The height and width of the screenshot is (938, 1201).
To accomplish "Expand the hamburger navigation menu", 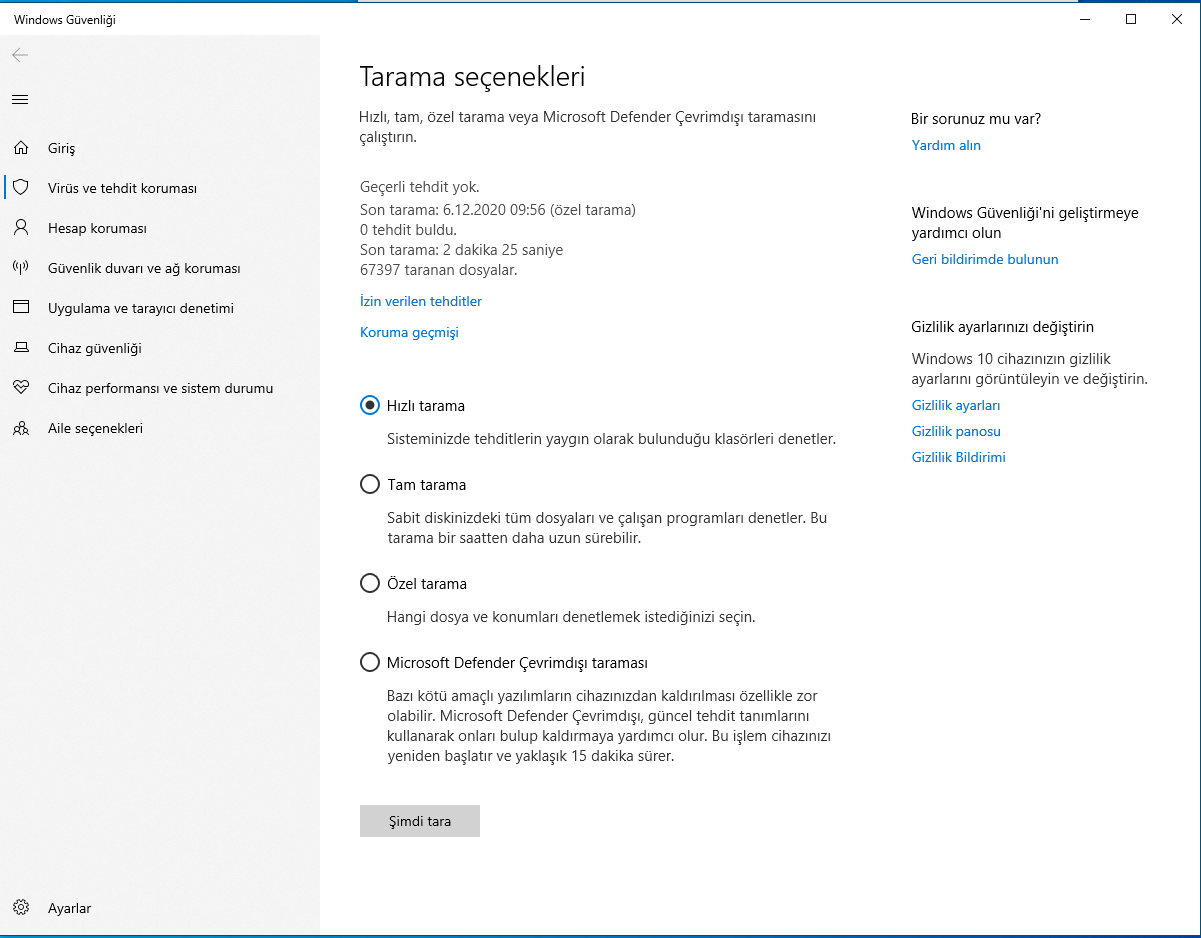I will click(20, 99).
